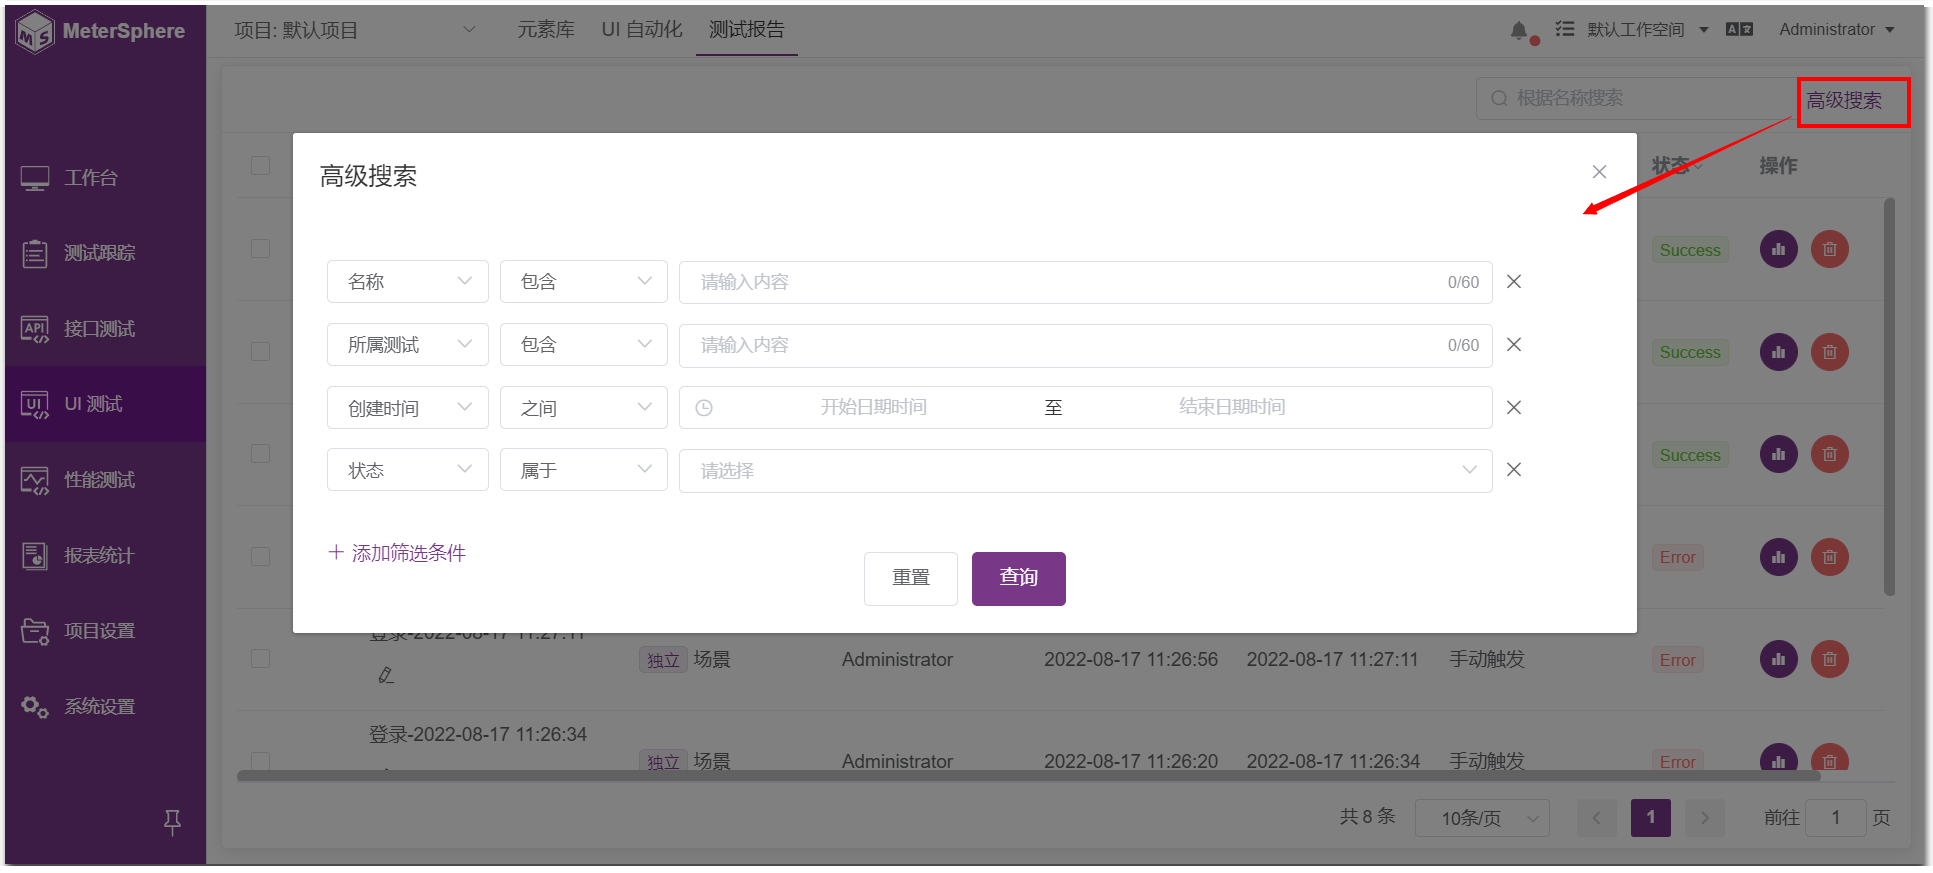Screen dimensions: 1933x873
Task: Click the 高级搜索 link
Action: (x=1844, y=101)
